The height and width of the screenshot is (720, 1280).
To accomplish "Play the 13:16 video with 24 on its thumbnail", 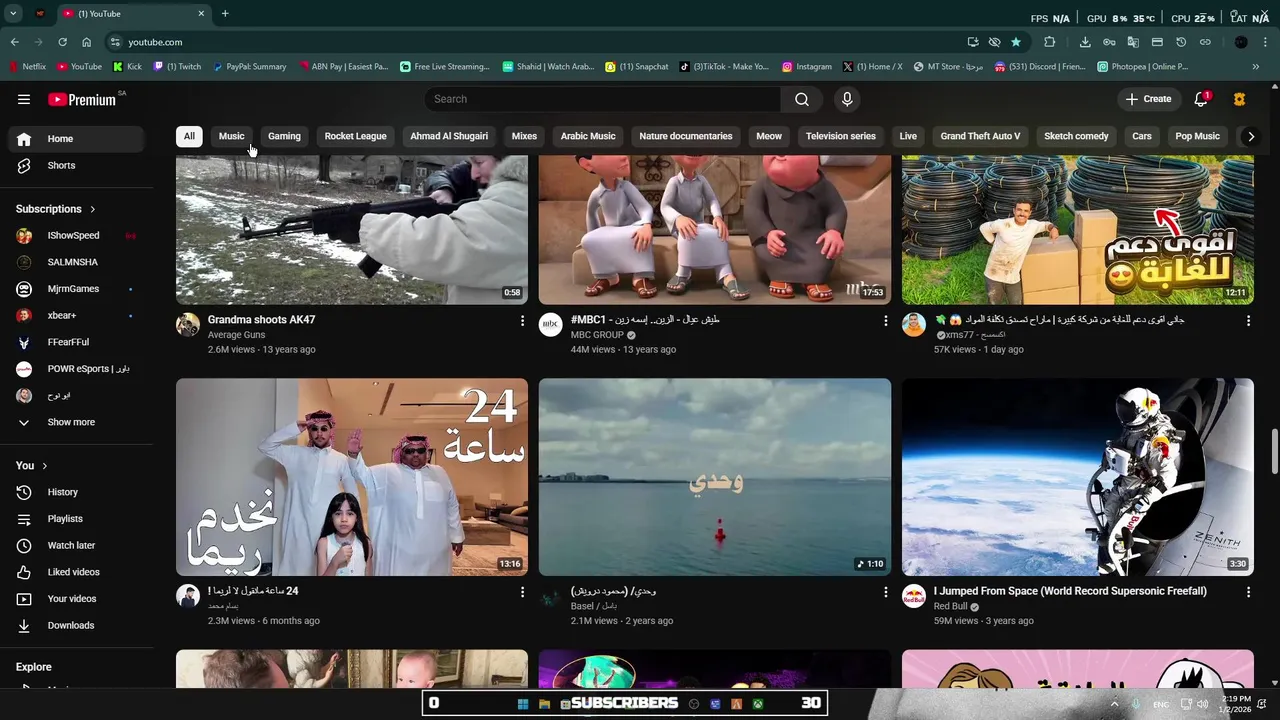I will tap(352, 477).
